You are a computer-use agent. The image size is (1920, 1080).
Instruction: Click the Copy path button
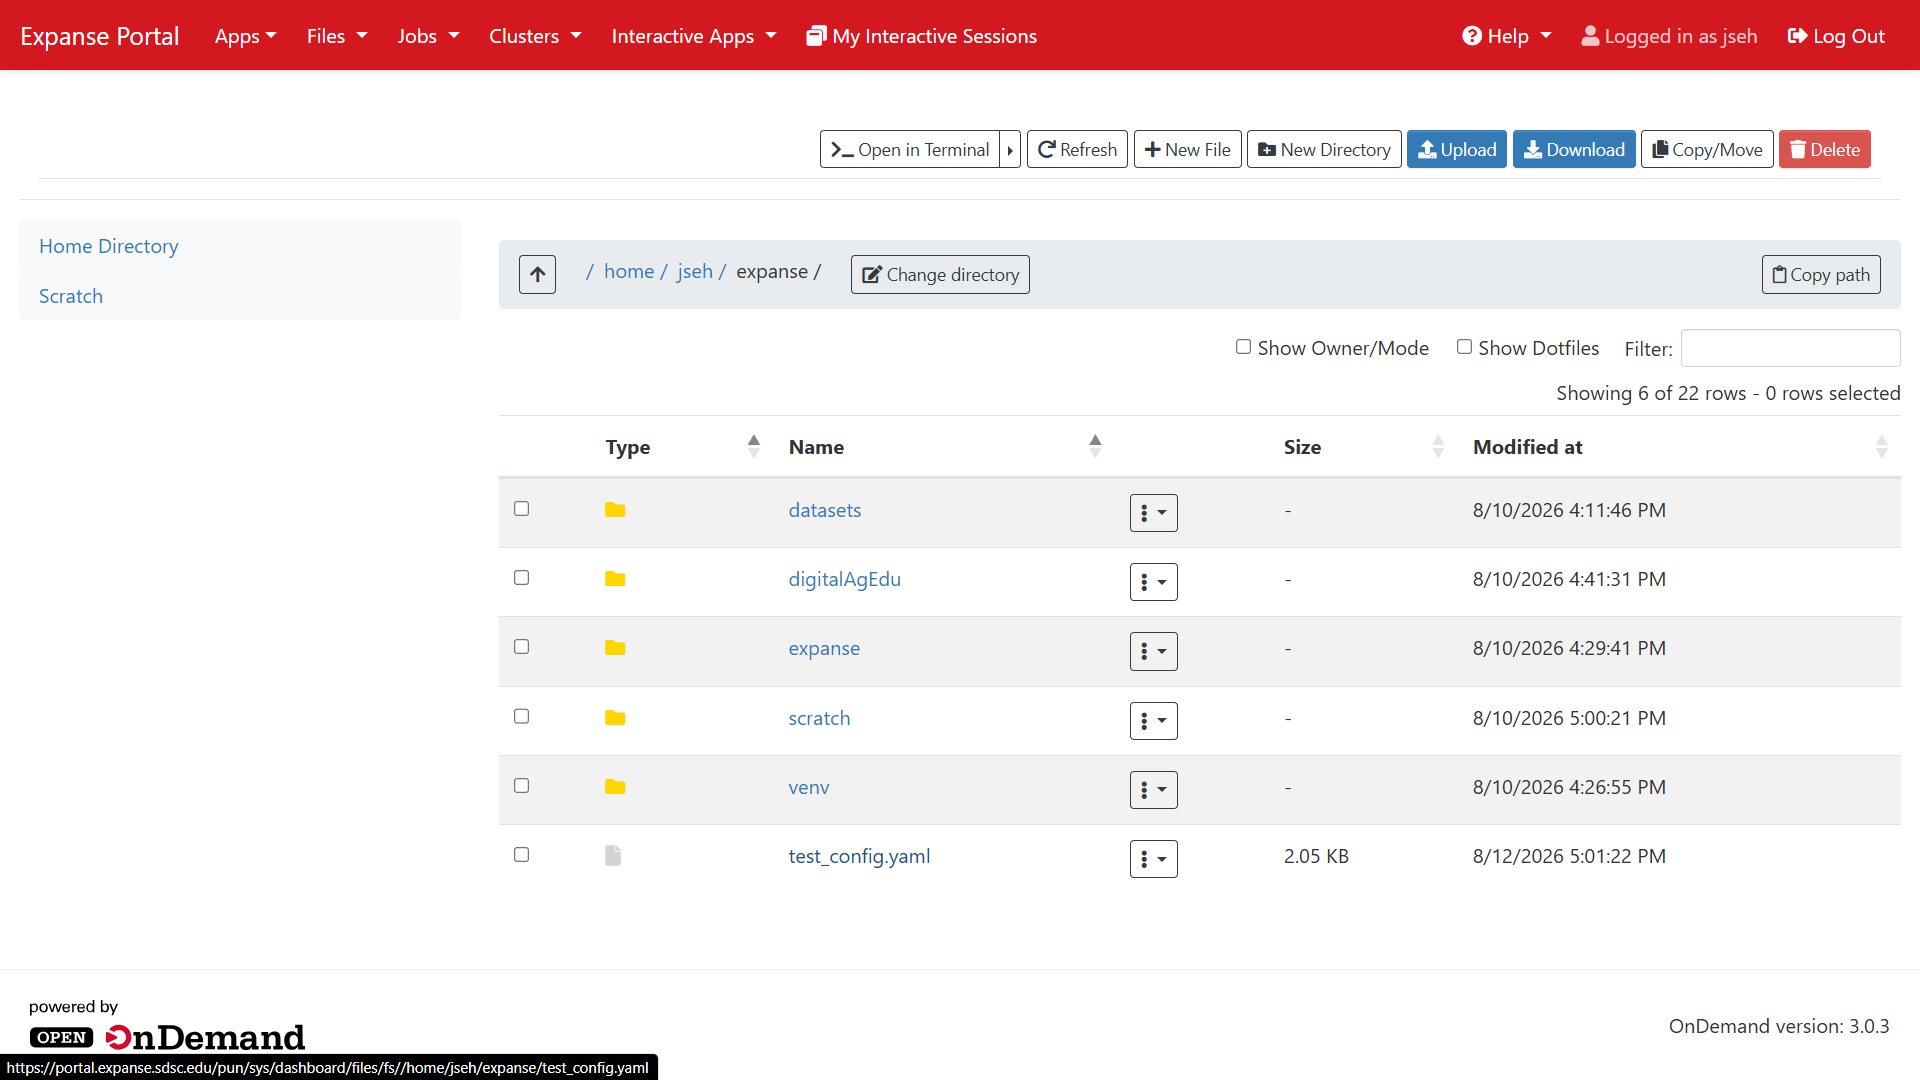click(1821, 274)
